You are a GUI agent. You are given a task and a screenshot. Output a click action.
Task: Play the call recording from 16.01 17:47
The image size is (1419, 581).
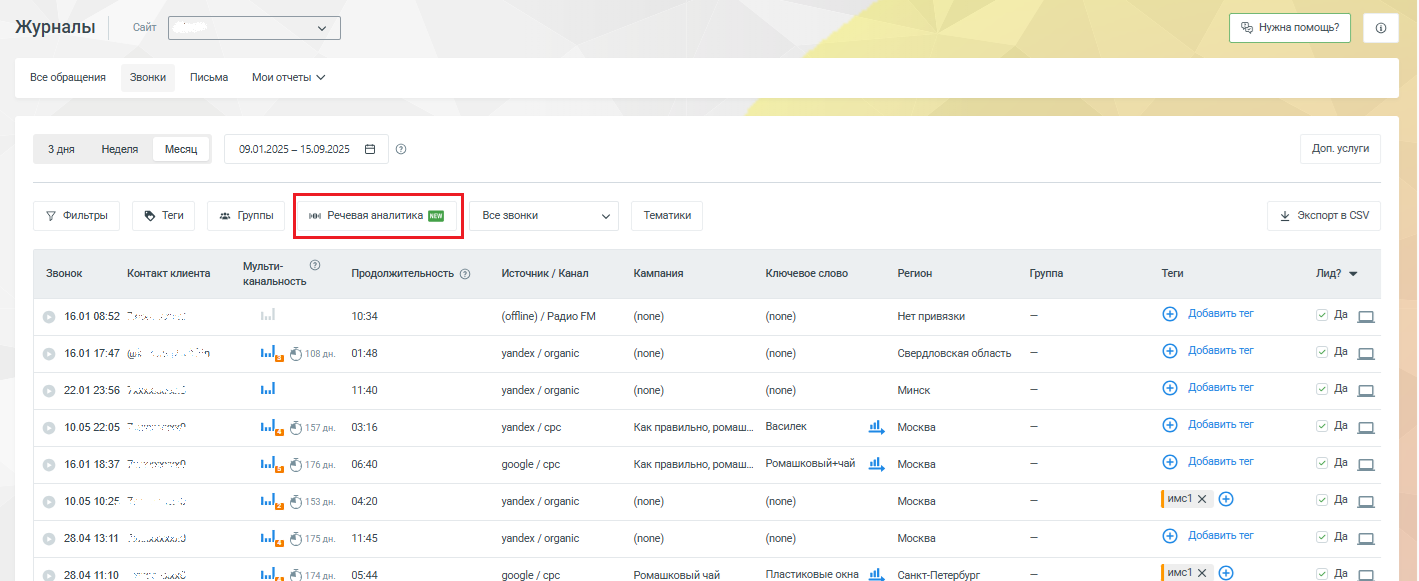tap(49, 354)
